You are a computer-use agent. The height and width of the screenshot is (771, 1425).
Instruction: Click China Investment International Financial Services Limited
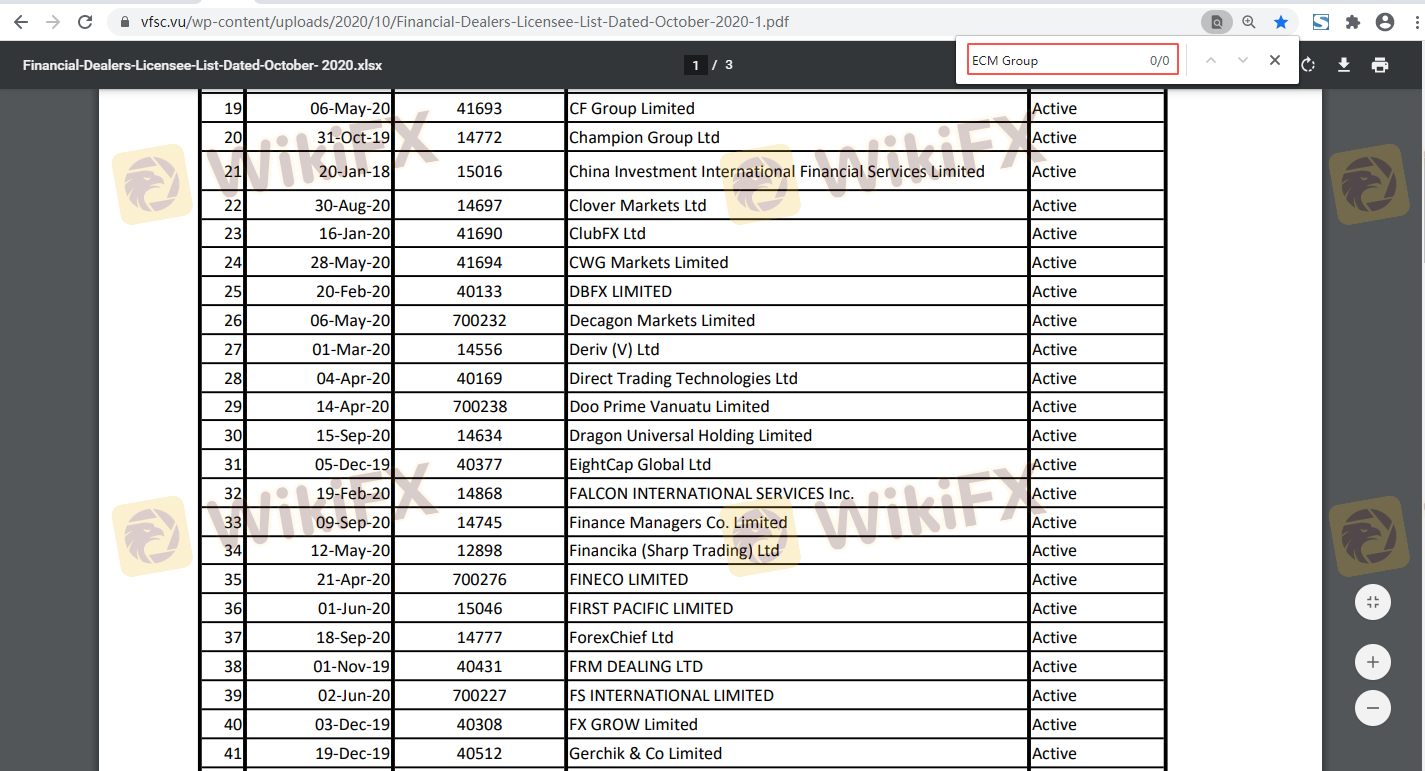click(777, 171)
